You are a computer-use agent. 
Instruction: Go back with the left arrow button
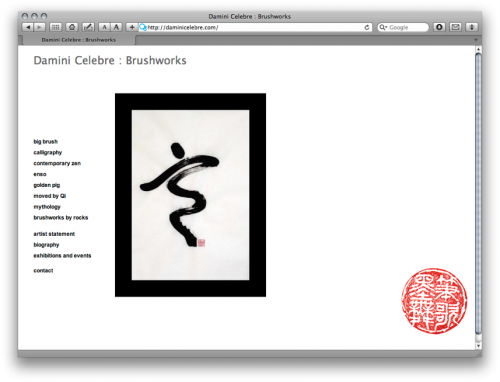pos(28,27)
